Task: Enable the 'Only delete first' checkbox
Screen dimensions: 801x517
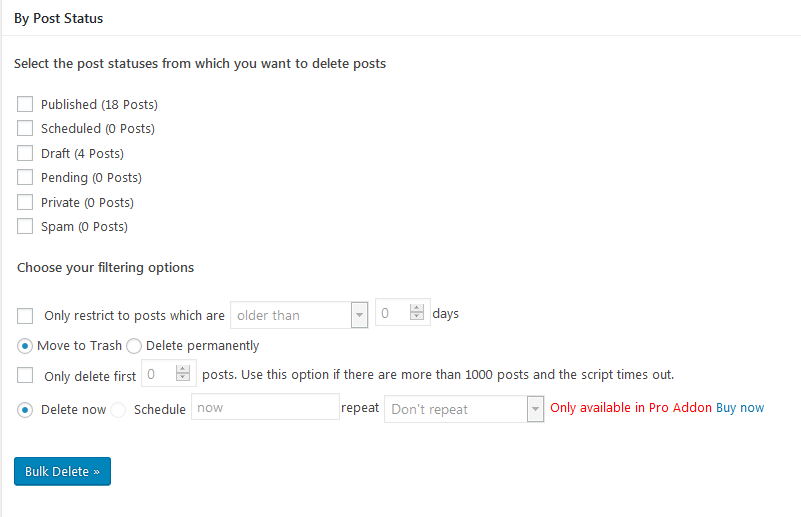Action: (x=25, y=376)
